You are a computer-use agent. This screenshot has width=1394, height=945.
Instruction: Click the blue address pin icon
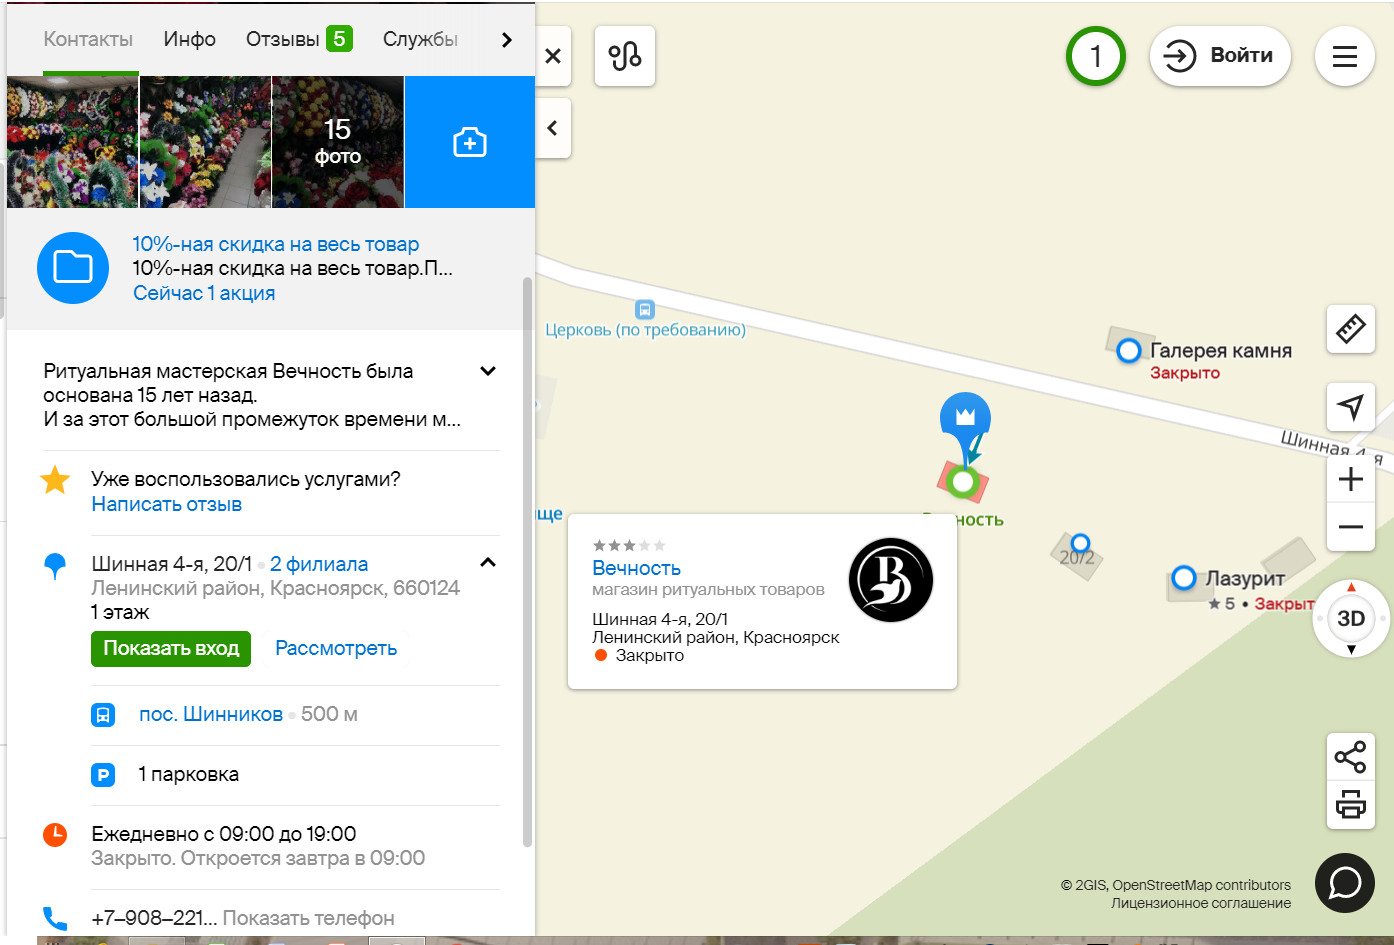(x=55, y=566)
